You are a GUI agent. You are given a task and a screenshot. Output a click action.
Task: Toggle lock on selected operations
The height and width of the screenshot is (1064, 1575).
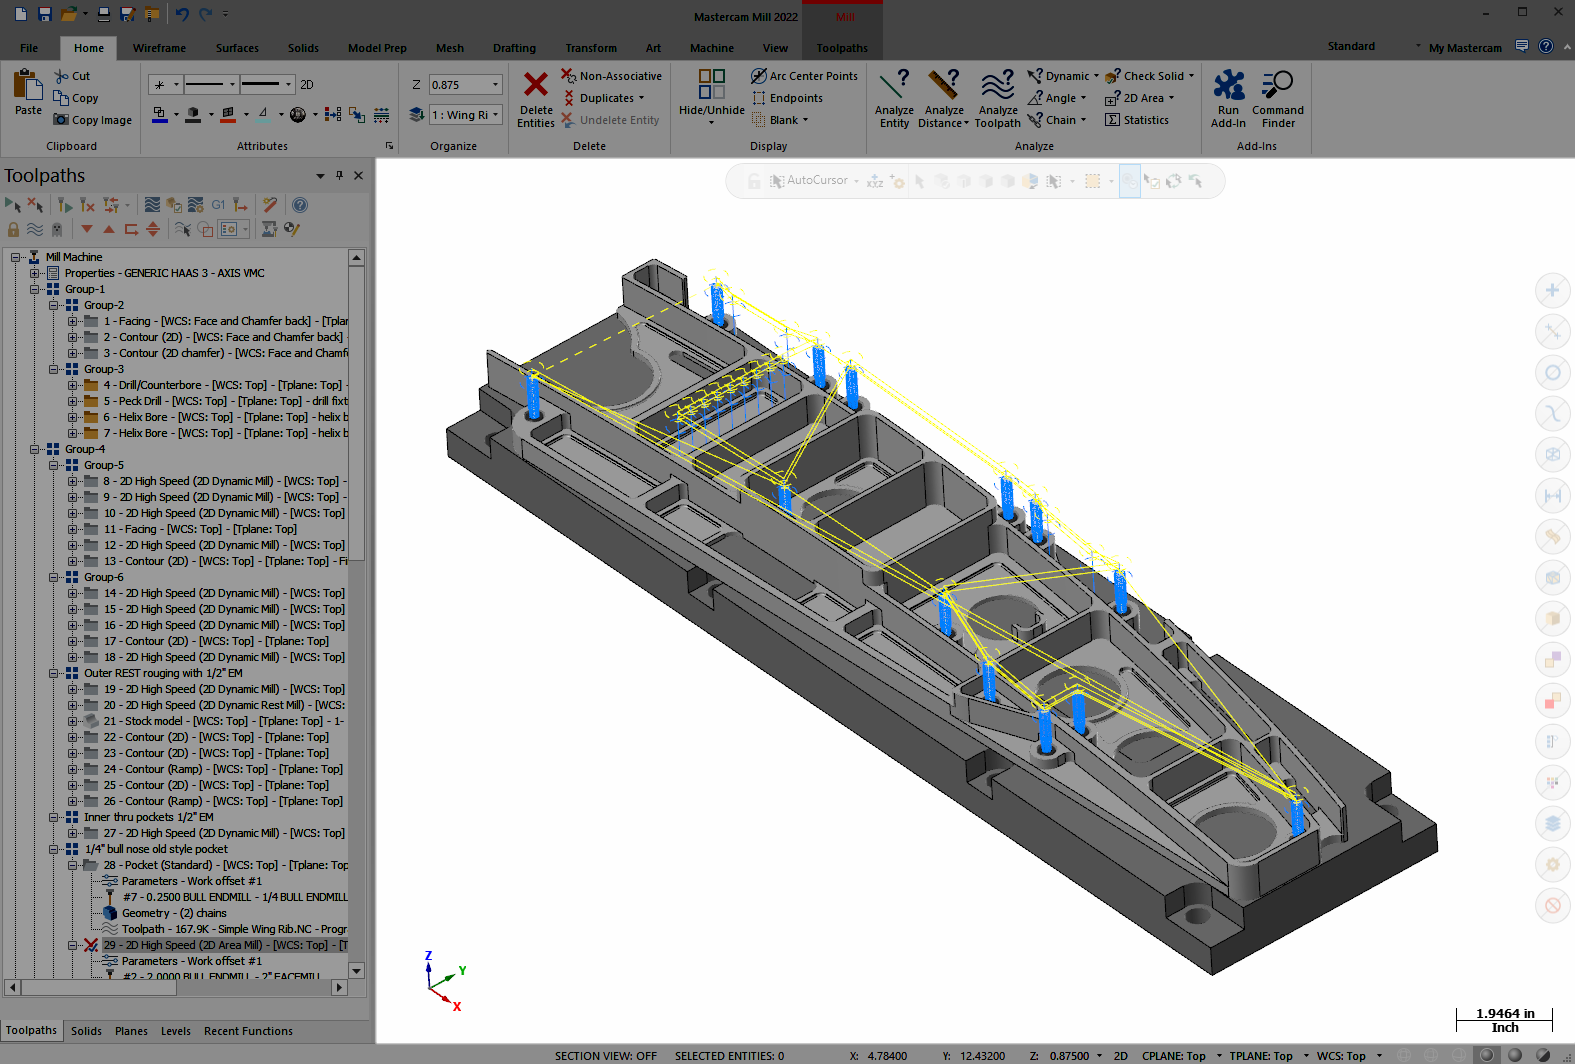pos(13,229)
